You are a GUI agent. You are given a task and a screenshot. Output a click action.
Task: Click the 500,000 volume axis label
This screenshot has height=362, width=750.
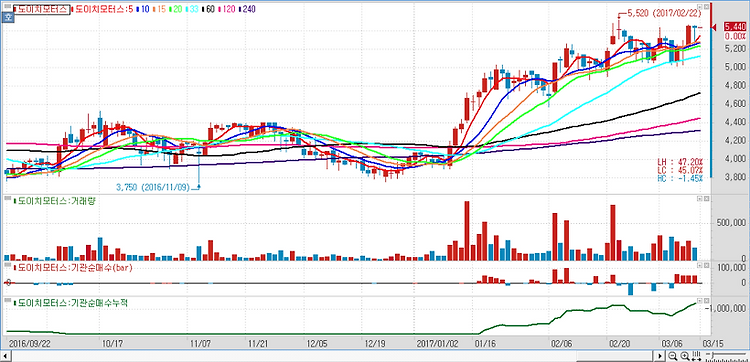[x=732, y=222]
